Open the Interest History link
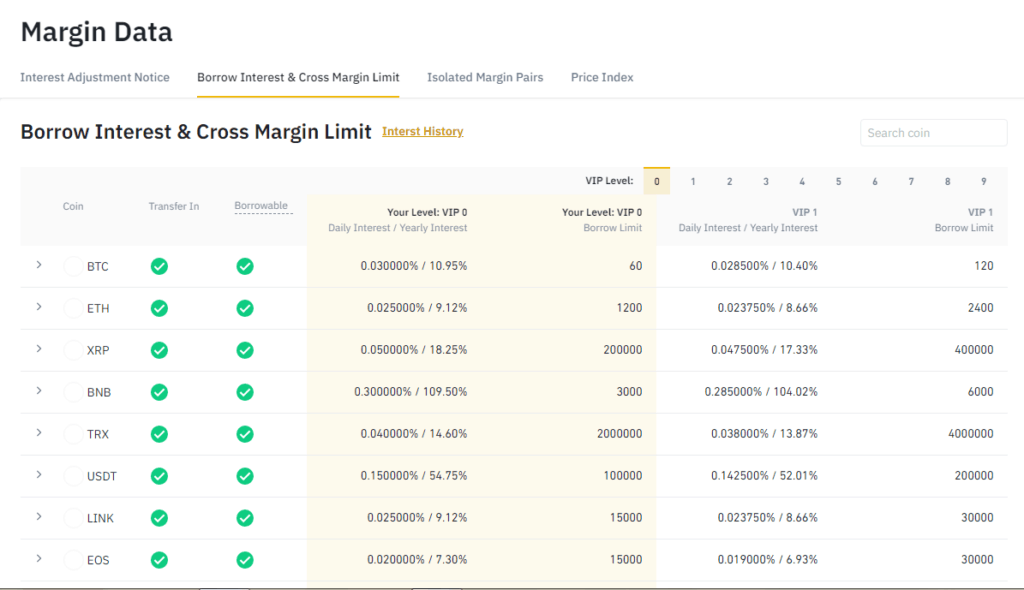1024x590 pixels. tap(422, 130)
